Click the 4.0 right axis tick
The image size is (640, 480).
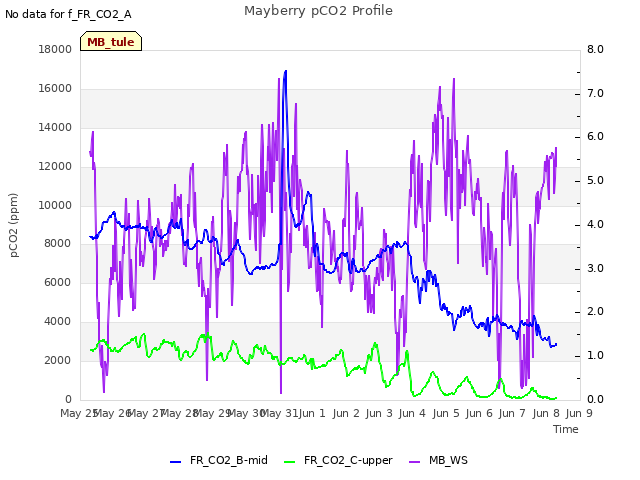[596, 224]
